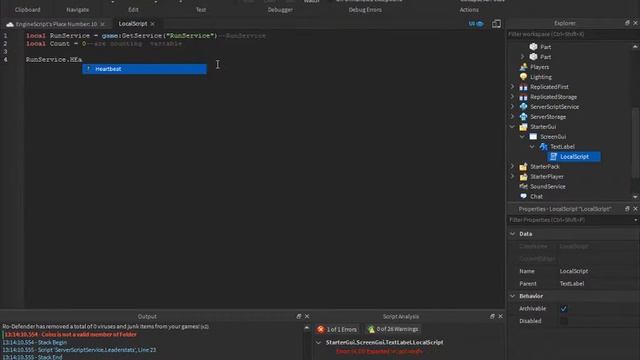Collapse the StarterGui node

click(x=513, y=127)
